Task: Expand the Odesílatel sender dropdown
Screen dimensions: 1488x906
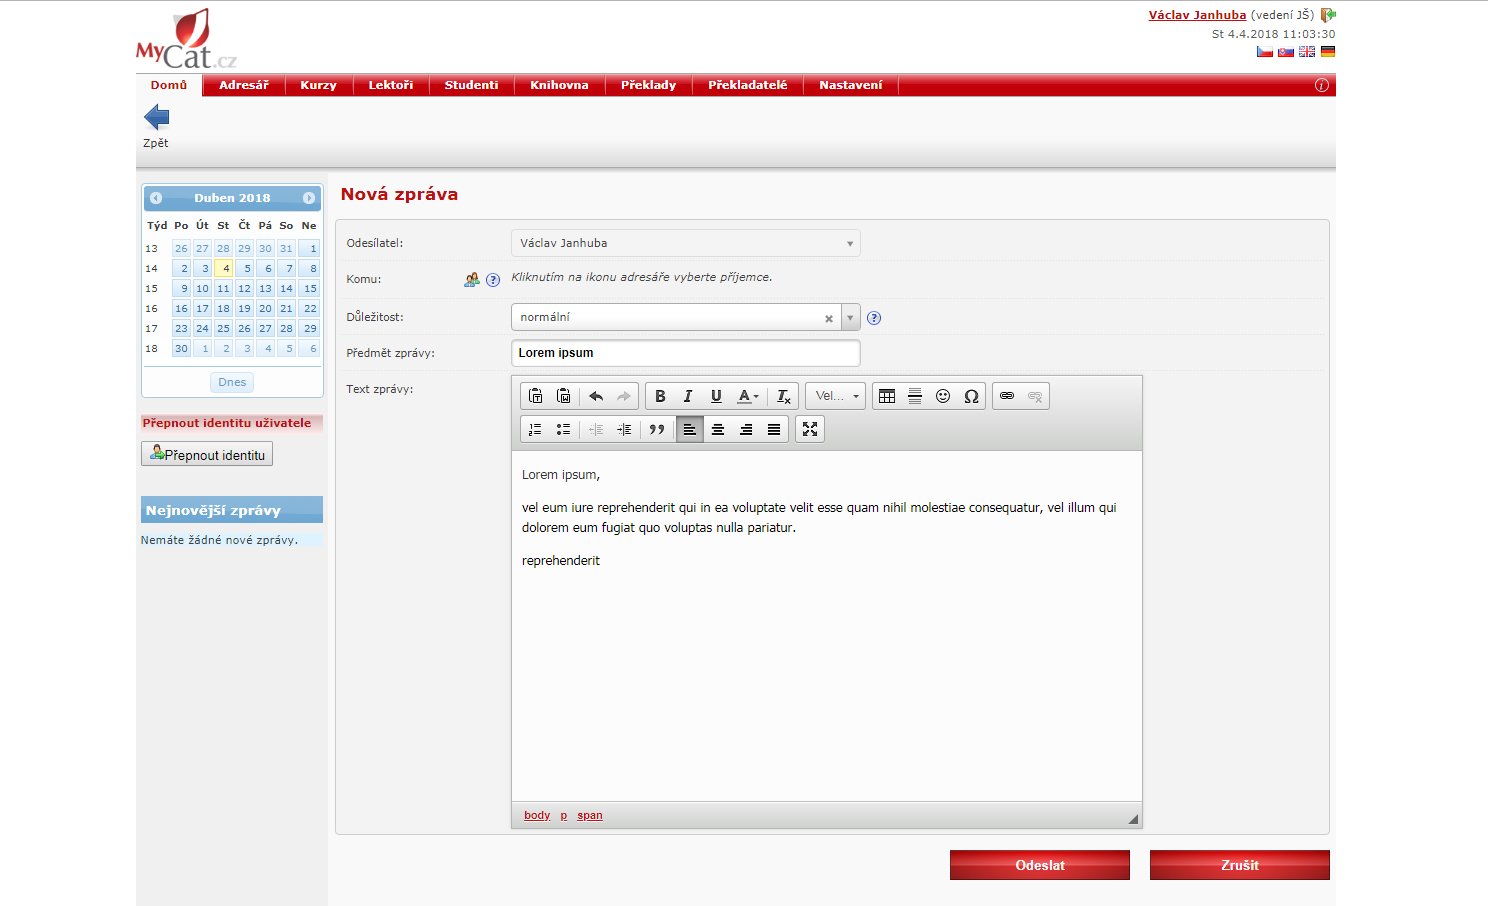Action: 849,243
